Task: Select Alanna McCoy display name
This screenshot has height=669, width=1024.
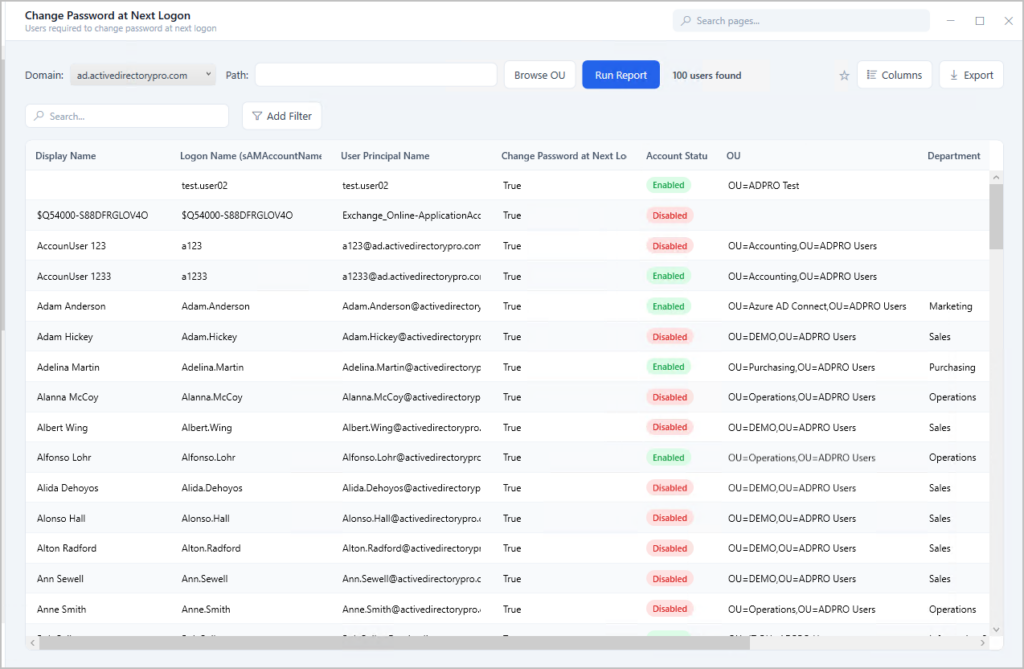Action: pyautogui.click(x=67, y=397)
